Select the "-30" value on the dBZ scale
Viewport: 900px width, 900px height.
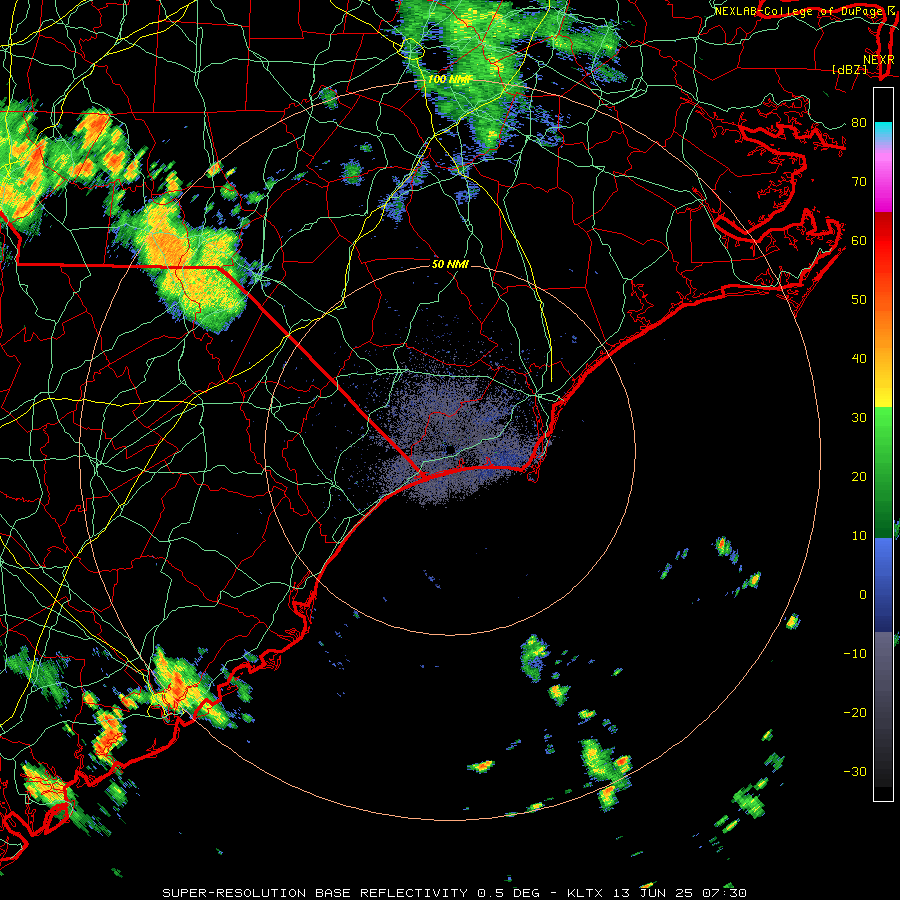tap(855, 771)
